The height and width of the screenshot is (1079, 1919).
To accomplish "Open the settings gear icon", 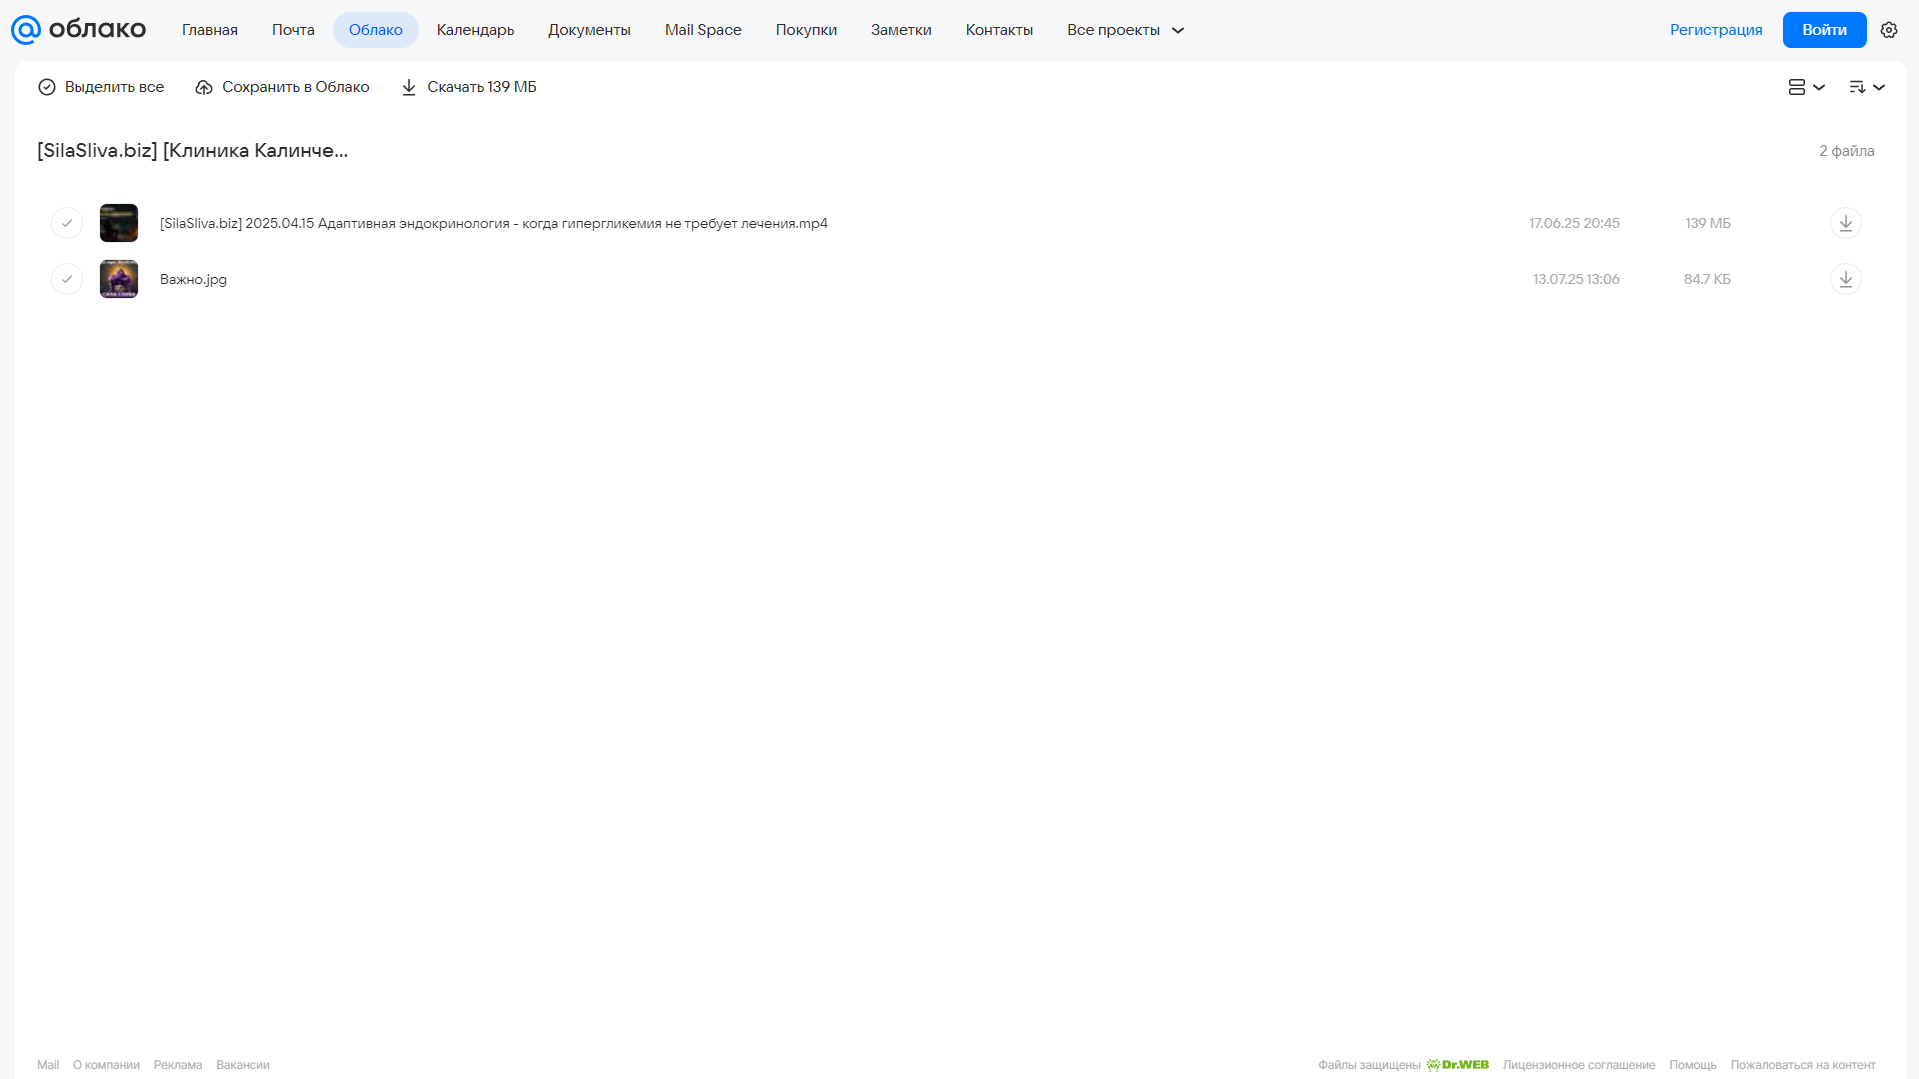I will (1888, 30).
